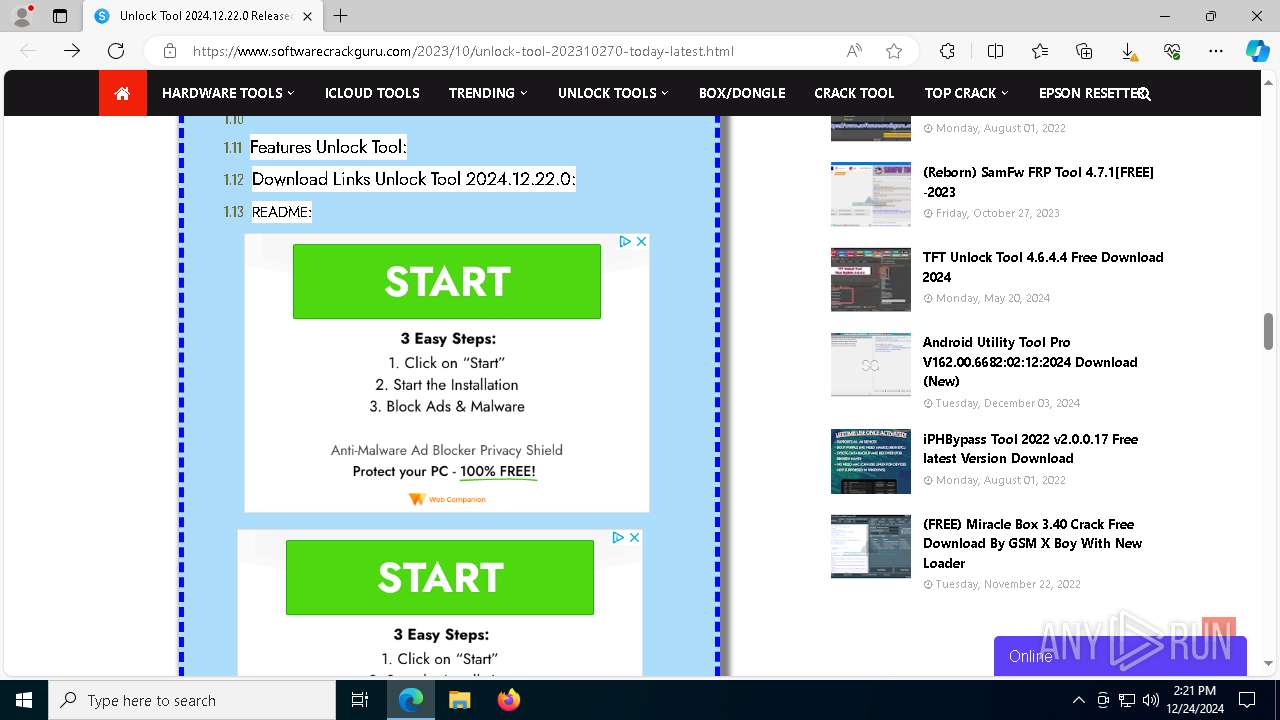Open iPHBypass Tool post thumbnail
The height and width of the screenshot is (720, 1280).
tap(871, 462)
